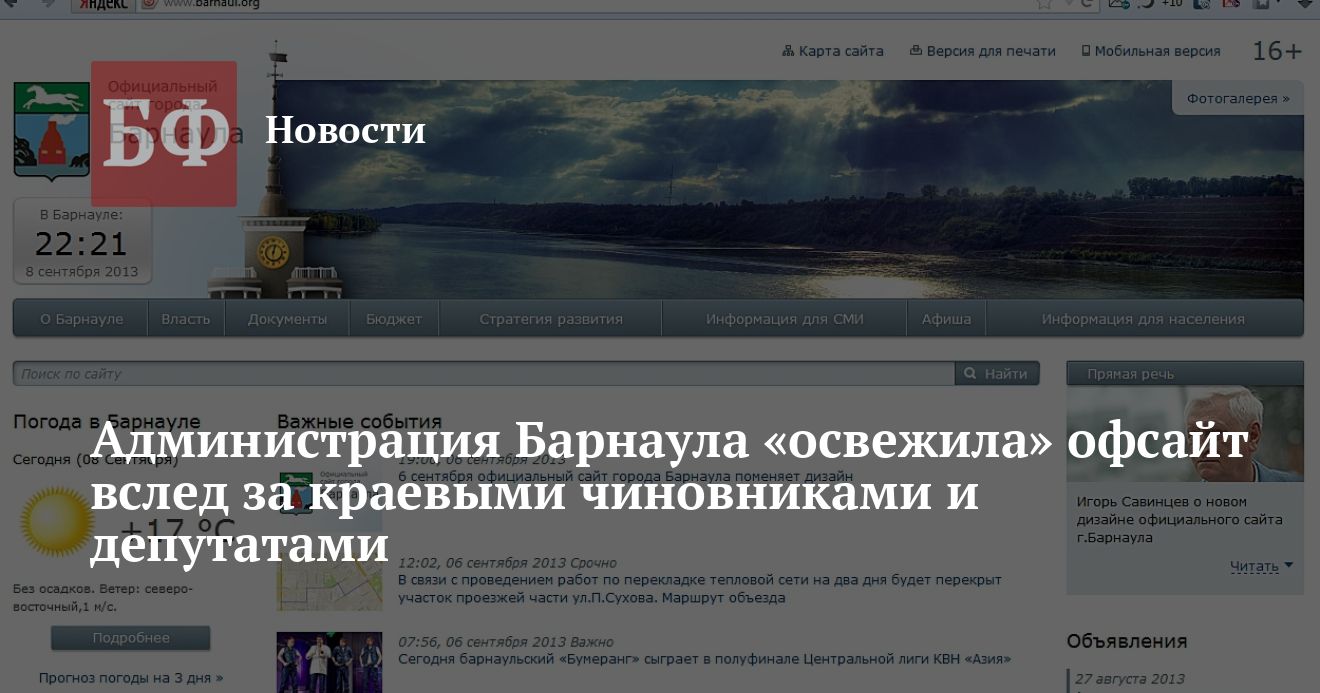Open the road map thumbnail for Сухова news
Viewport: 1320px width, 693px height.
click(x=330, y=582)
